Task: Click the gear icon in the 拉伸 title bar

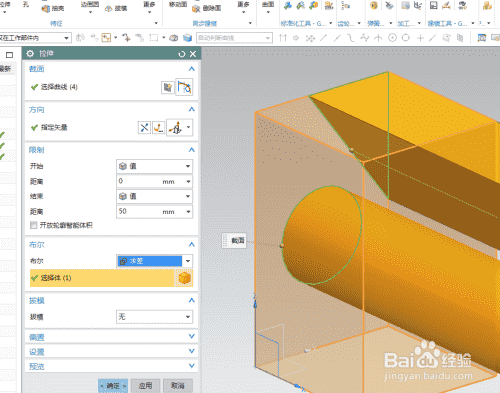Action: [x=30, y=54]
